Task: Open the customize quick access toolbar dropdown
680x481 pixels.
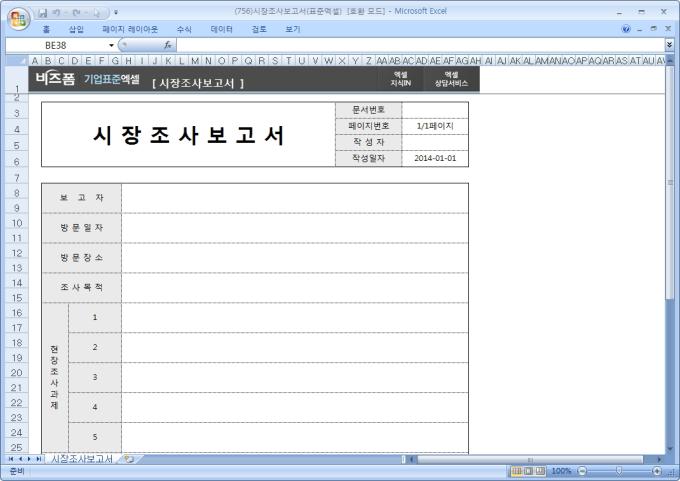Action: coord(116,13)
